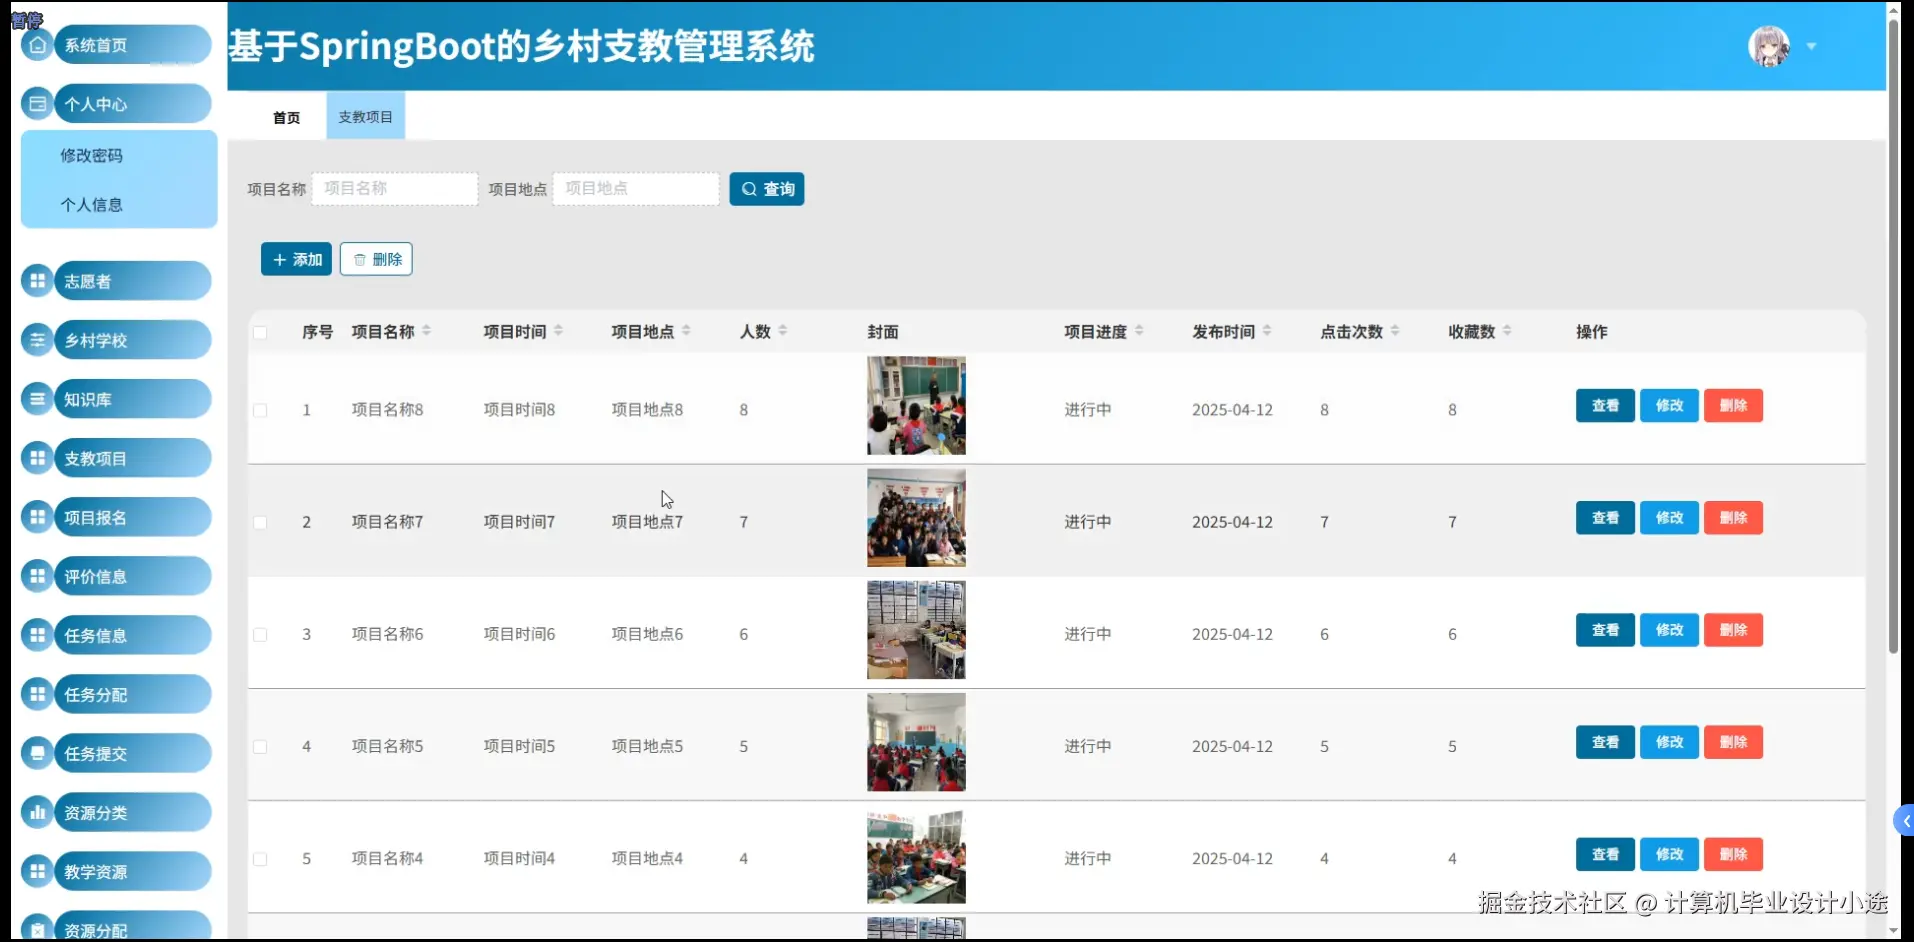1914x942 pixels.
Task: Click 修改 for 项目名称7
Action: pos(1669,518)
